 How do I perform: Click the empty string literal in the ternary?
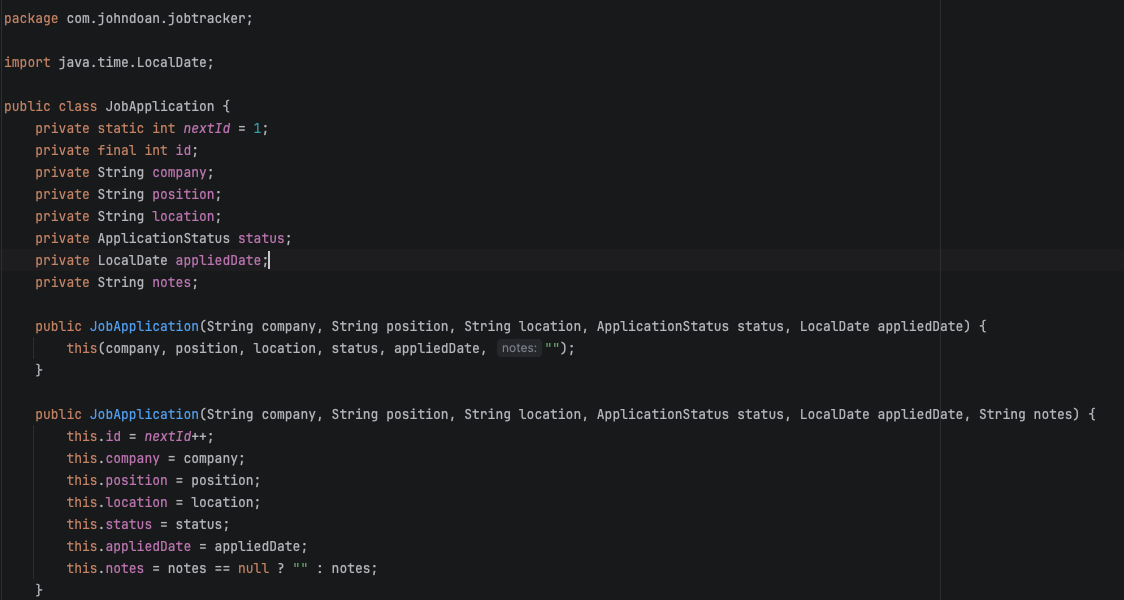pyautogui.click(x=299, y=568)
